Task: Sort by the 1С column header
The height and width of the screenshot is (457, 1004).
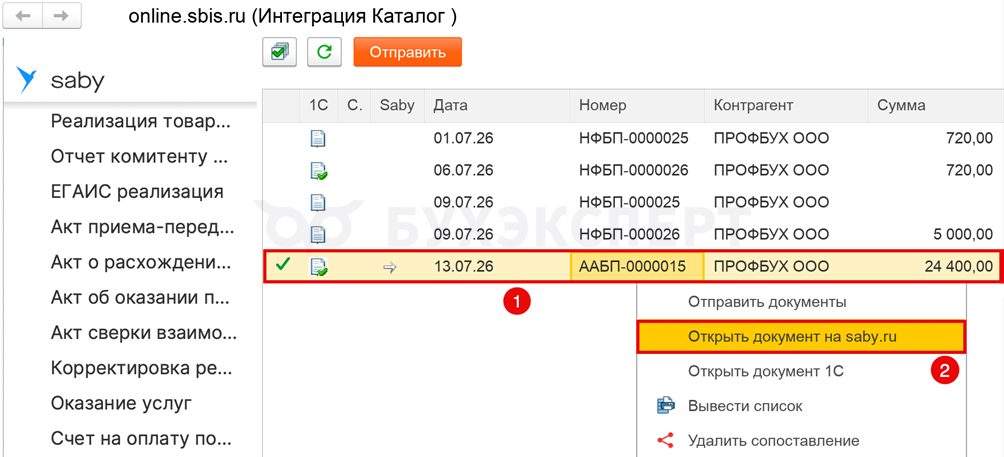Action: coord(318,106)
